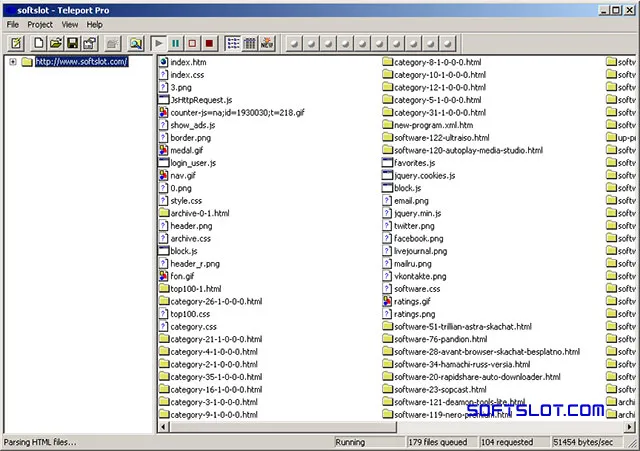Stop the project with outlined square button
640x451 pixels.
tap(192, 43)
